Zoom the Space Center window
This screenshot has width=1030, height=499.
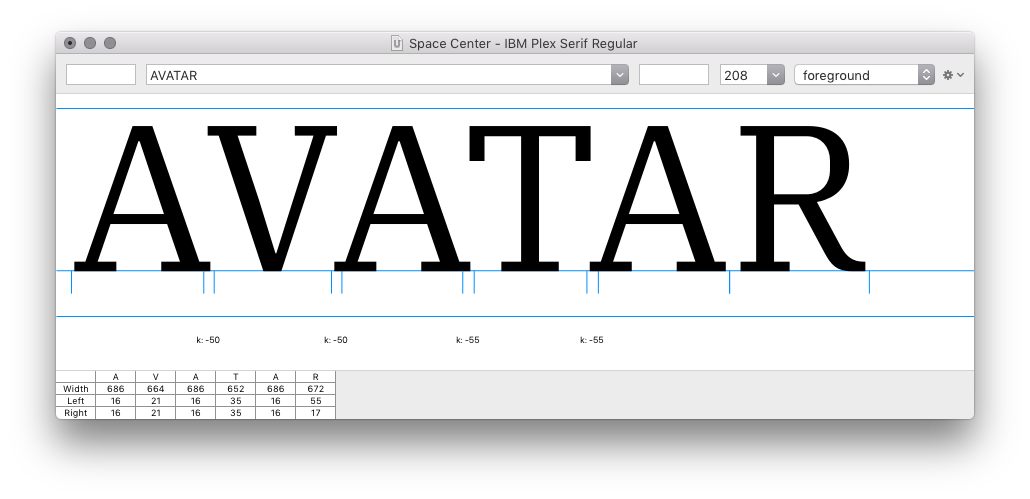point(110,43)
